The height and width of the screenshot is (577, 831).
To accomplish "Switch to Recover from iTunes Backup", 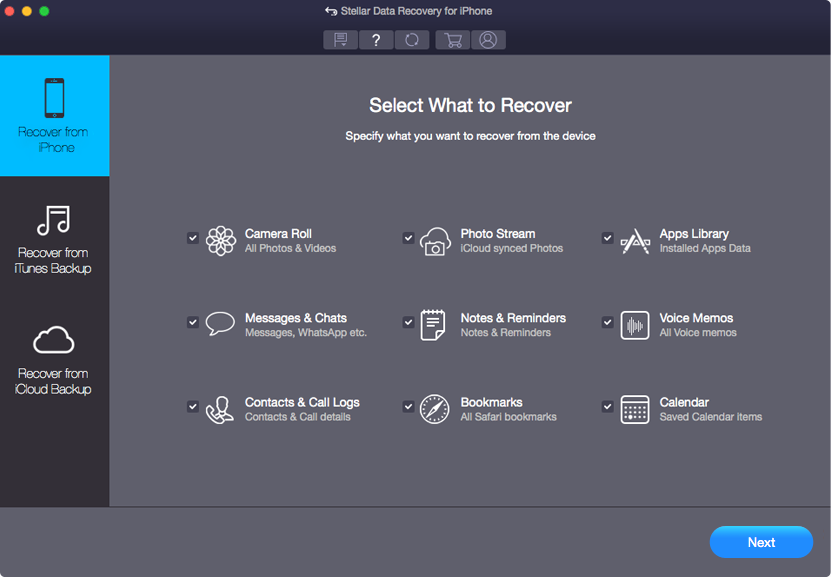I will coord(54,235).
